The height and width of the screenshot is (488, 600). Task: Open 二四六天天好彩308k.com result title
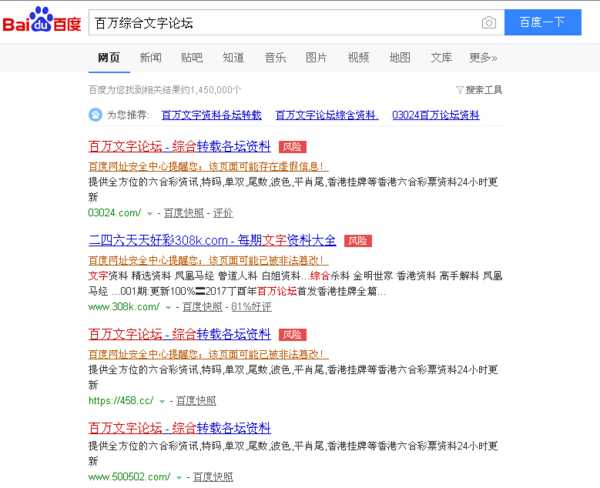[x=212, y=240]
